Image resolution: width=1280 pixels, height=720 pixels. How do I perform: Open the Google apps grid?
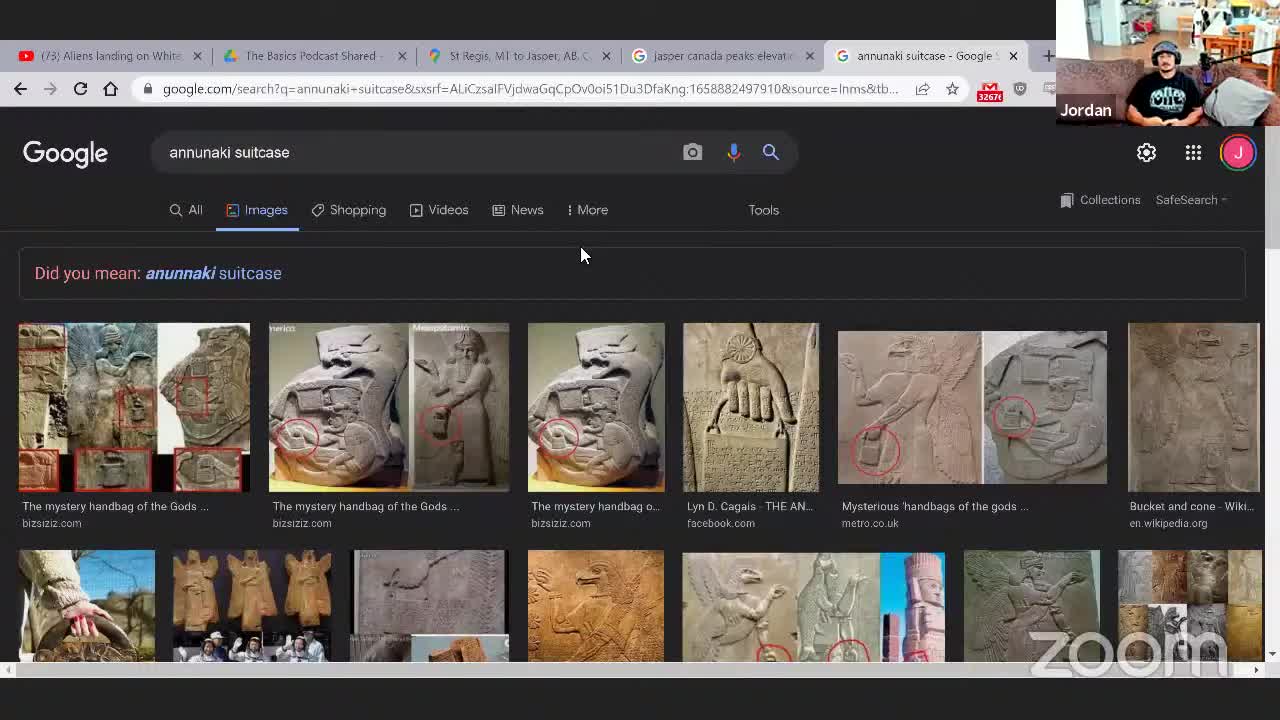(x=1193, y=153)
